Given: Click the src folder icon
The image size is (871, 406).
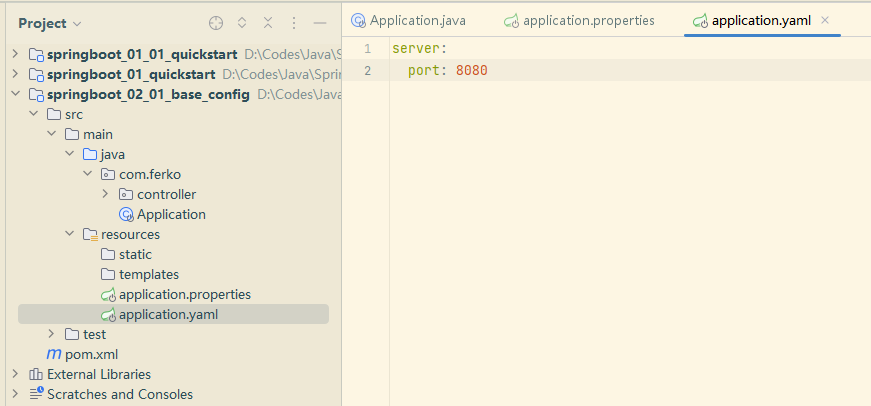Looking at the screenshot, I should click(x=54, y=114).
